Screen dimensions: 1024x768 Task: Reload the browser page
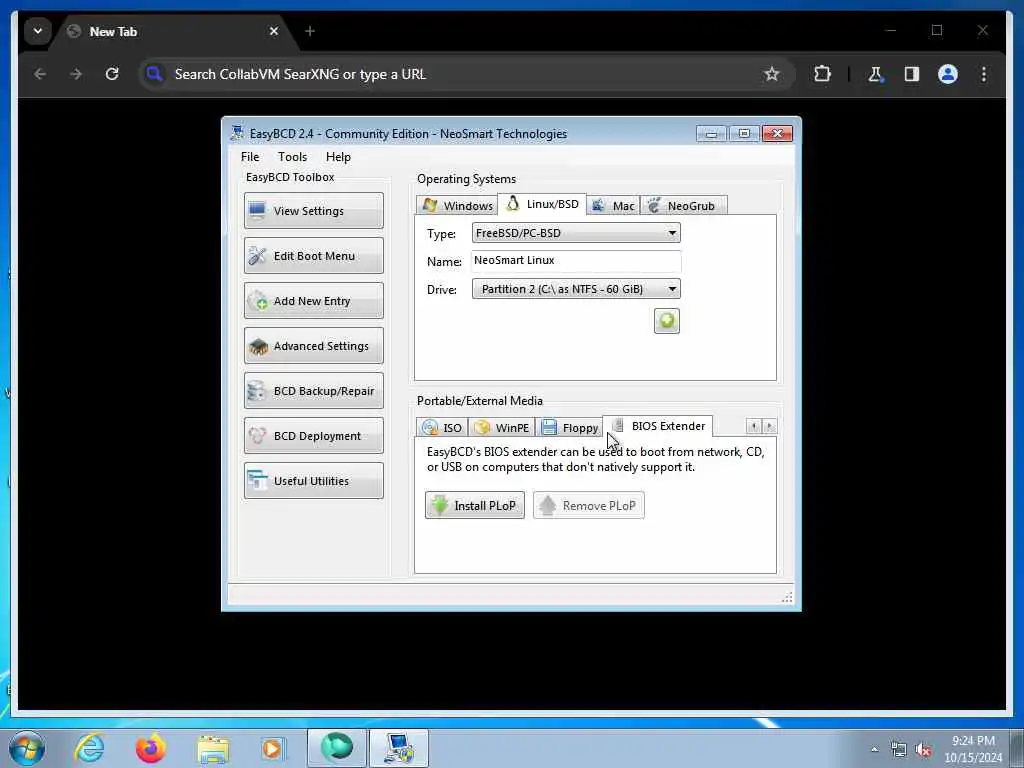click(112, 74)
